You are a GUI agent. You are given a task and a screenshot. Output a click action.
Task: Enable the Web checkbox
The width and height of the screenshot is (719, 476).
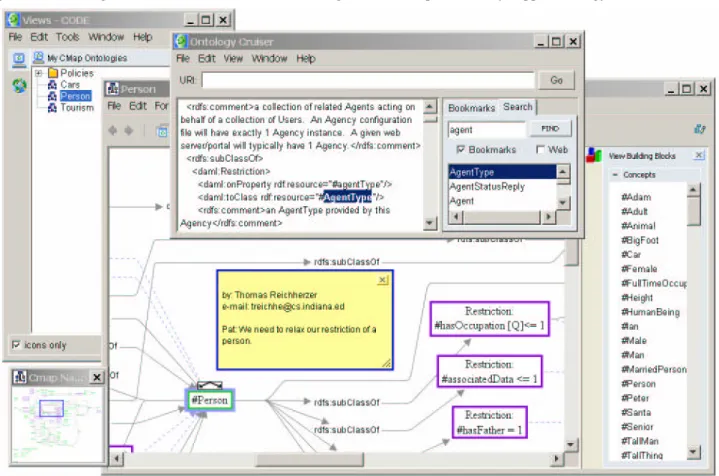tap(540, 149)
